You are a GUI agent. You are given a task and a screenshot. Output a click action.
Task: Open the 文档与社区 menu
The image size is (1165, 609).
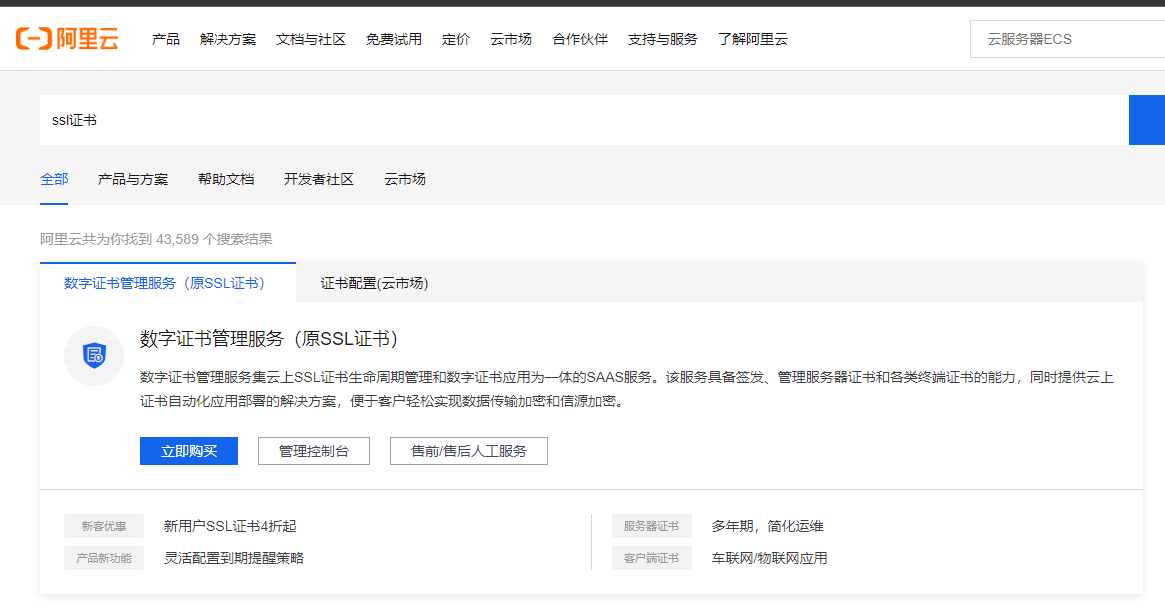(x=311, y=39)
